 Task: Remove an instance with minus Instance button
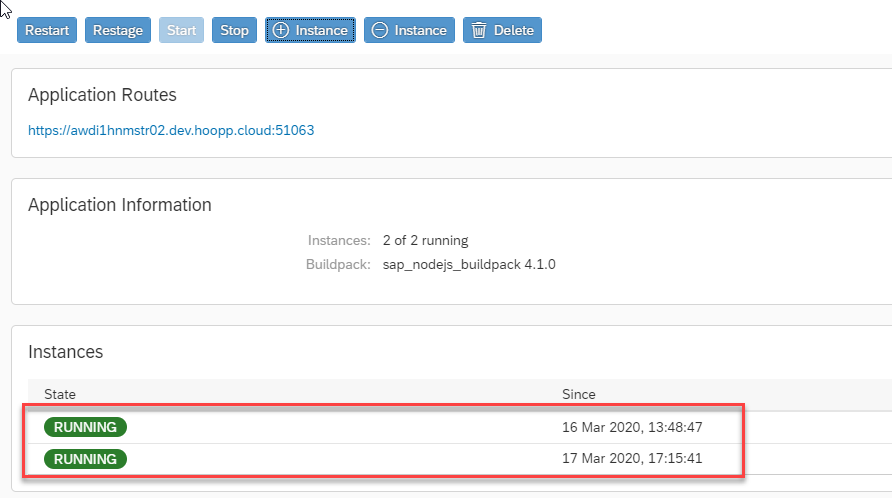pyautogui.click(x=409, y=30)
